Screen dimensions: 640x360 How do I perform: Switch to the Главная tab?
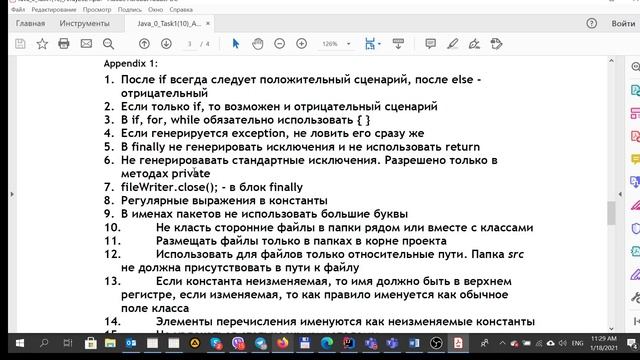(x=30, y=23)
